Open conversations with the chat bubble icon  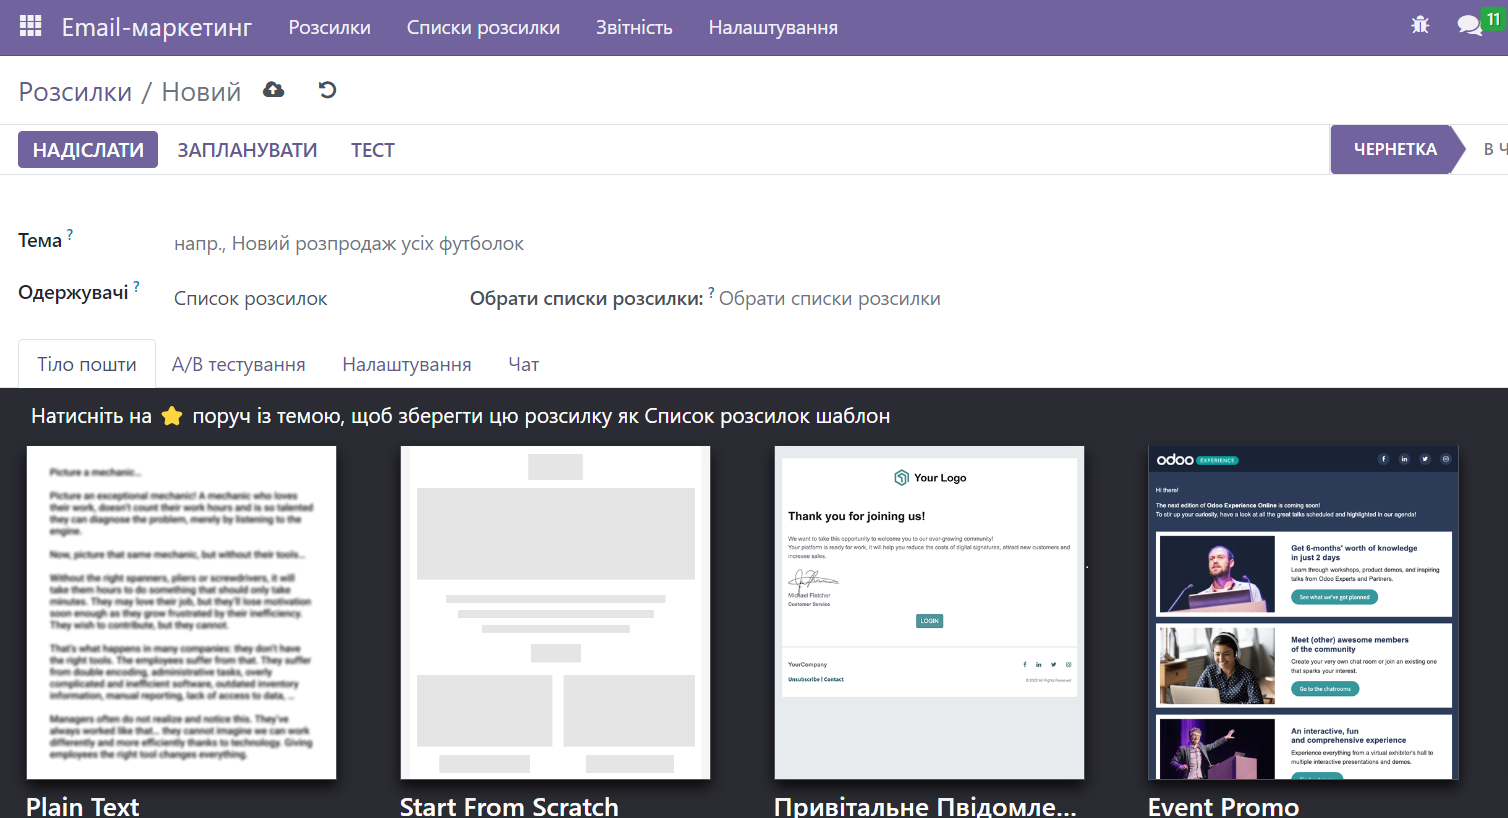(x=1469, y=24)
